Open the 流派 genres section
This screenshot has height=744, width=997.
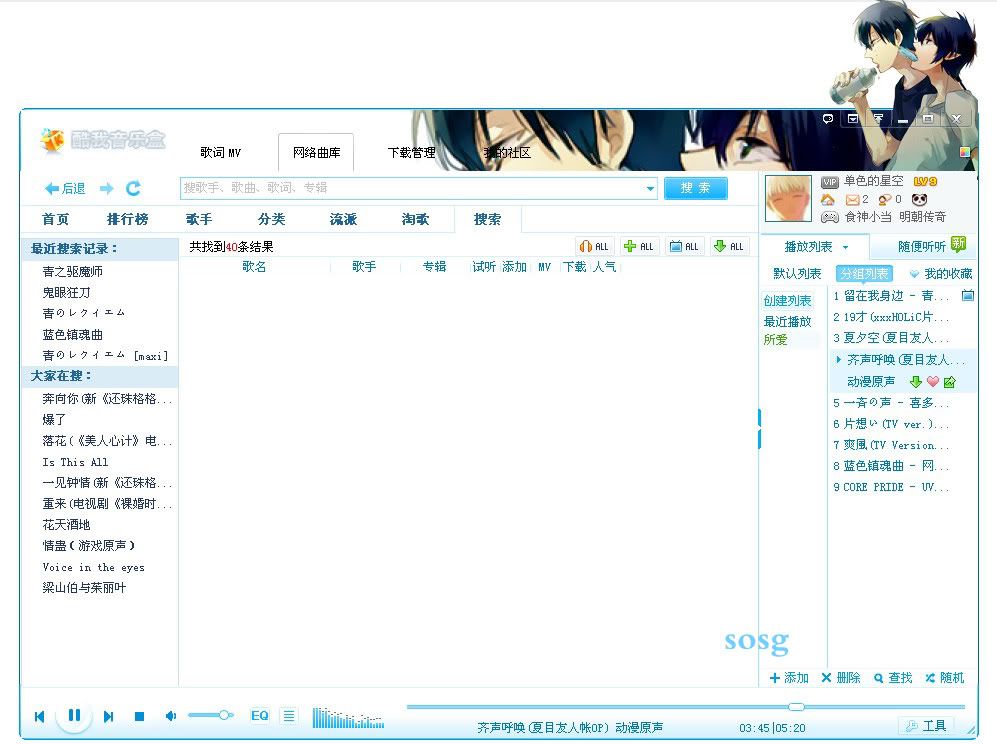click(x=343, y=219)
